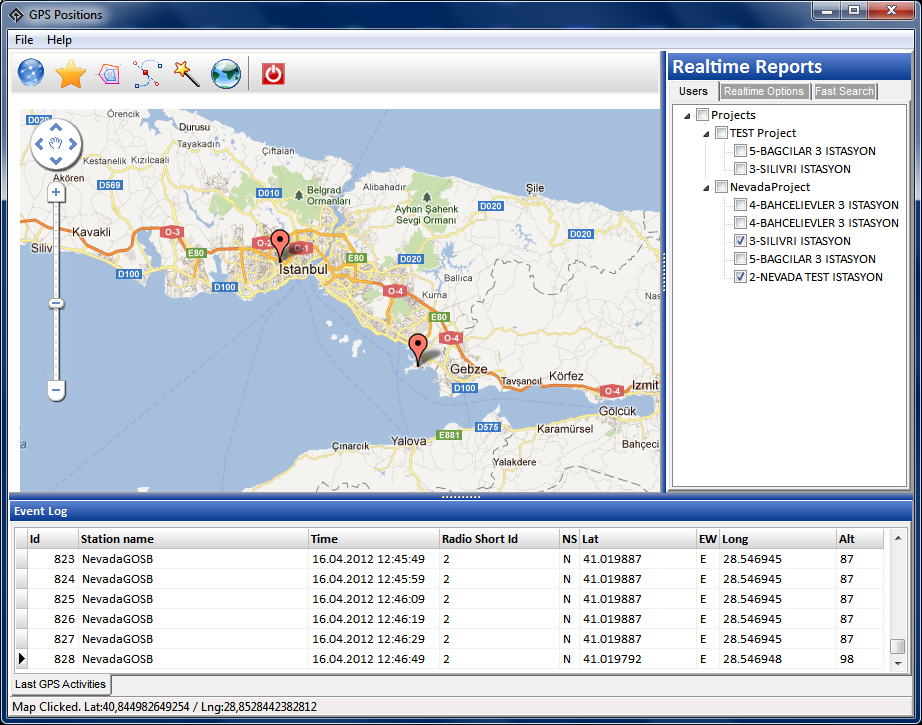Screen dimensions: 922x725
Task: Select the Last GPS Activities tab
Action: pos(61,684)
